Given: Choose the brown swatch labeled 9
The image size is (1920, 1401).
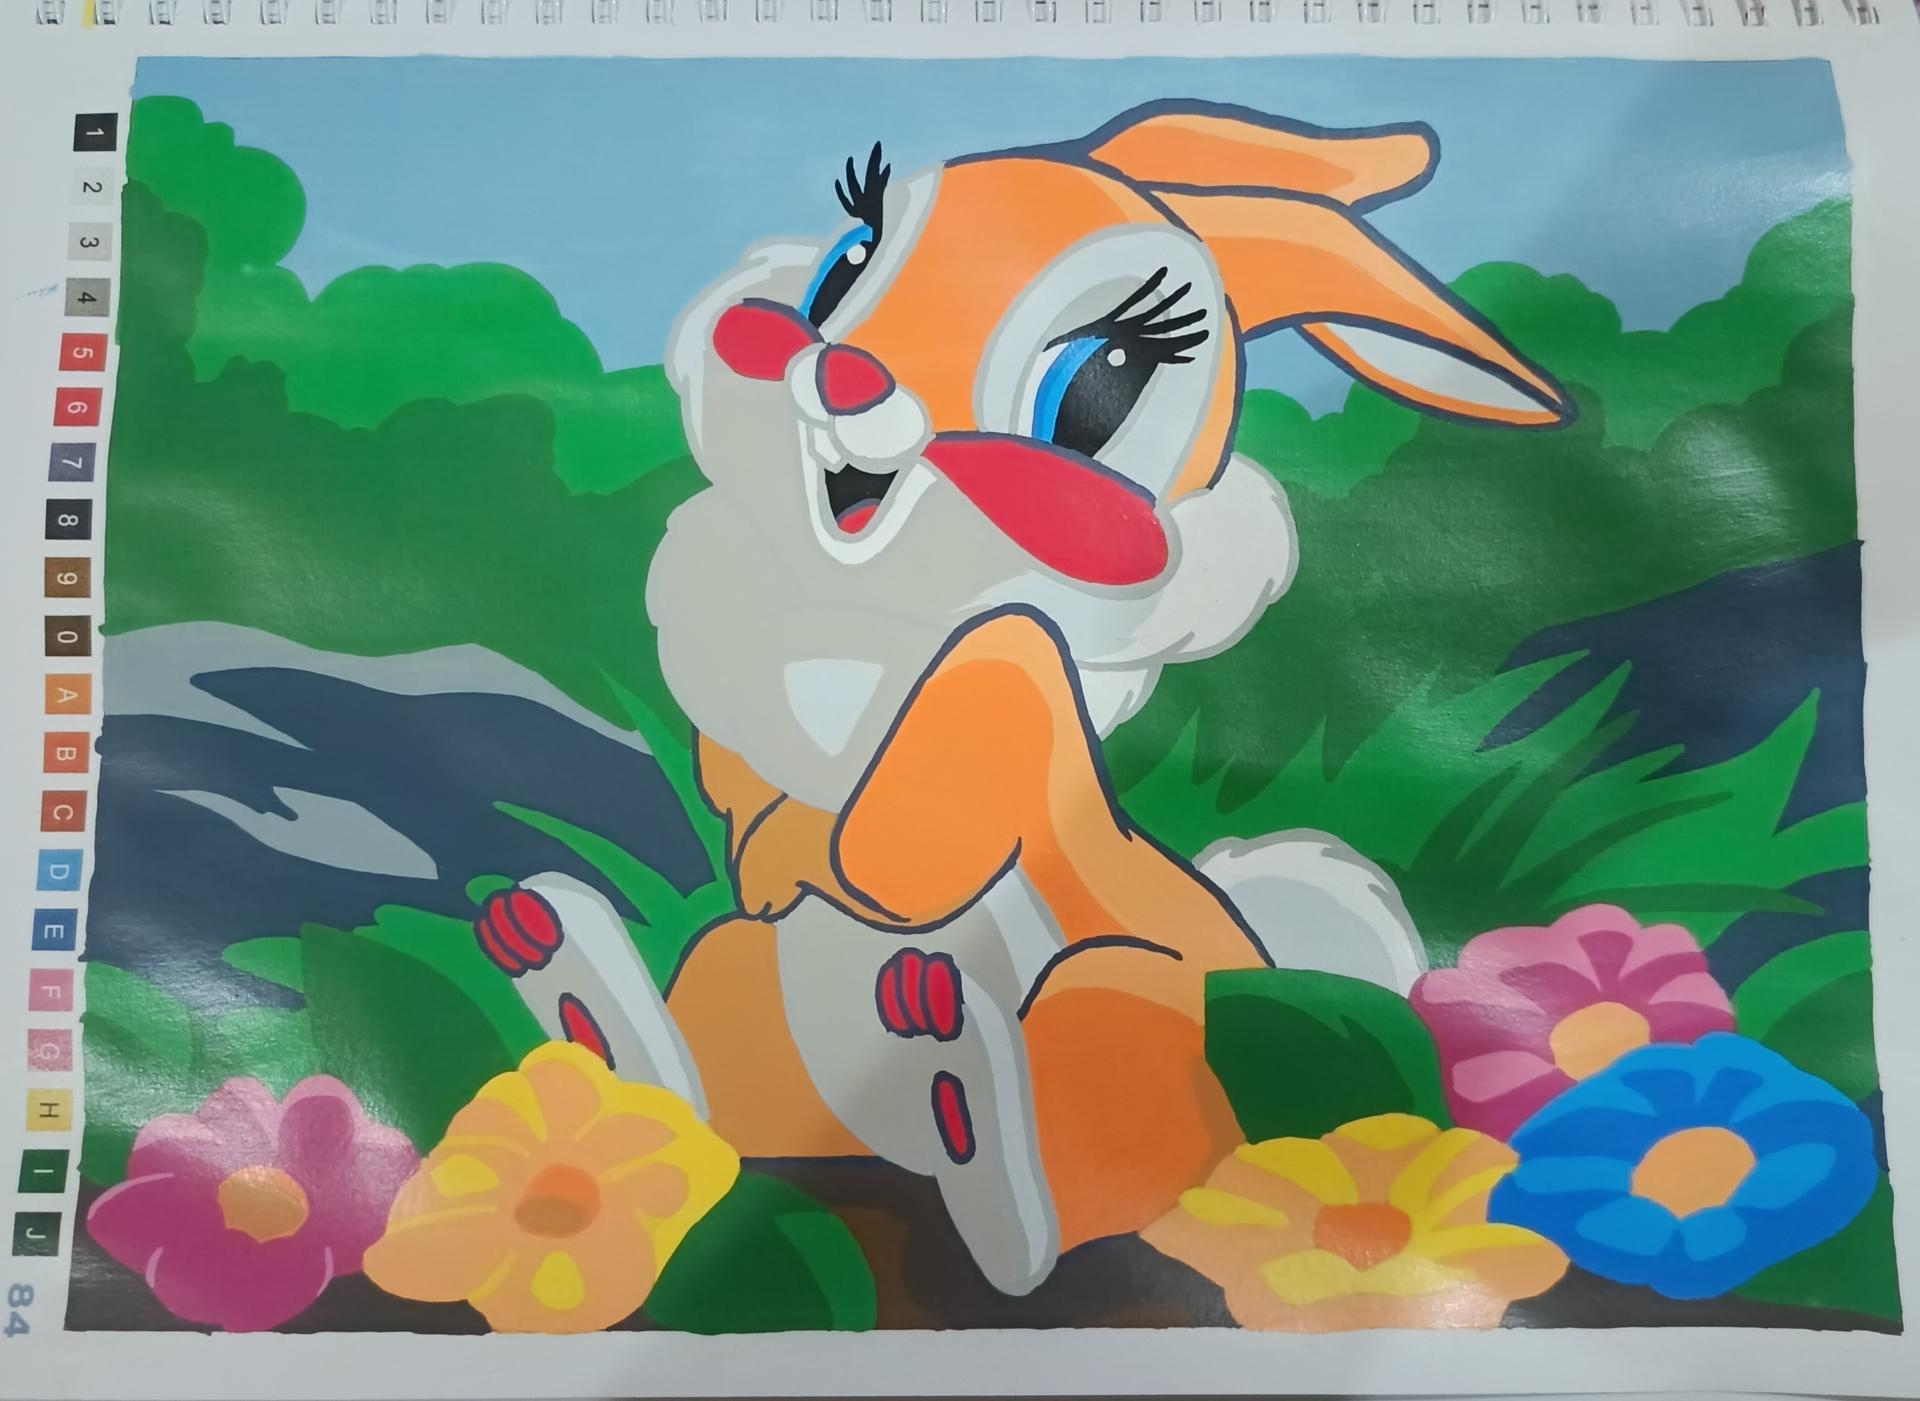Looking at the screenshot, I should click(67, 579).
